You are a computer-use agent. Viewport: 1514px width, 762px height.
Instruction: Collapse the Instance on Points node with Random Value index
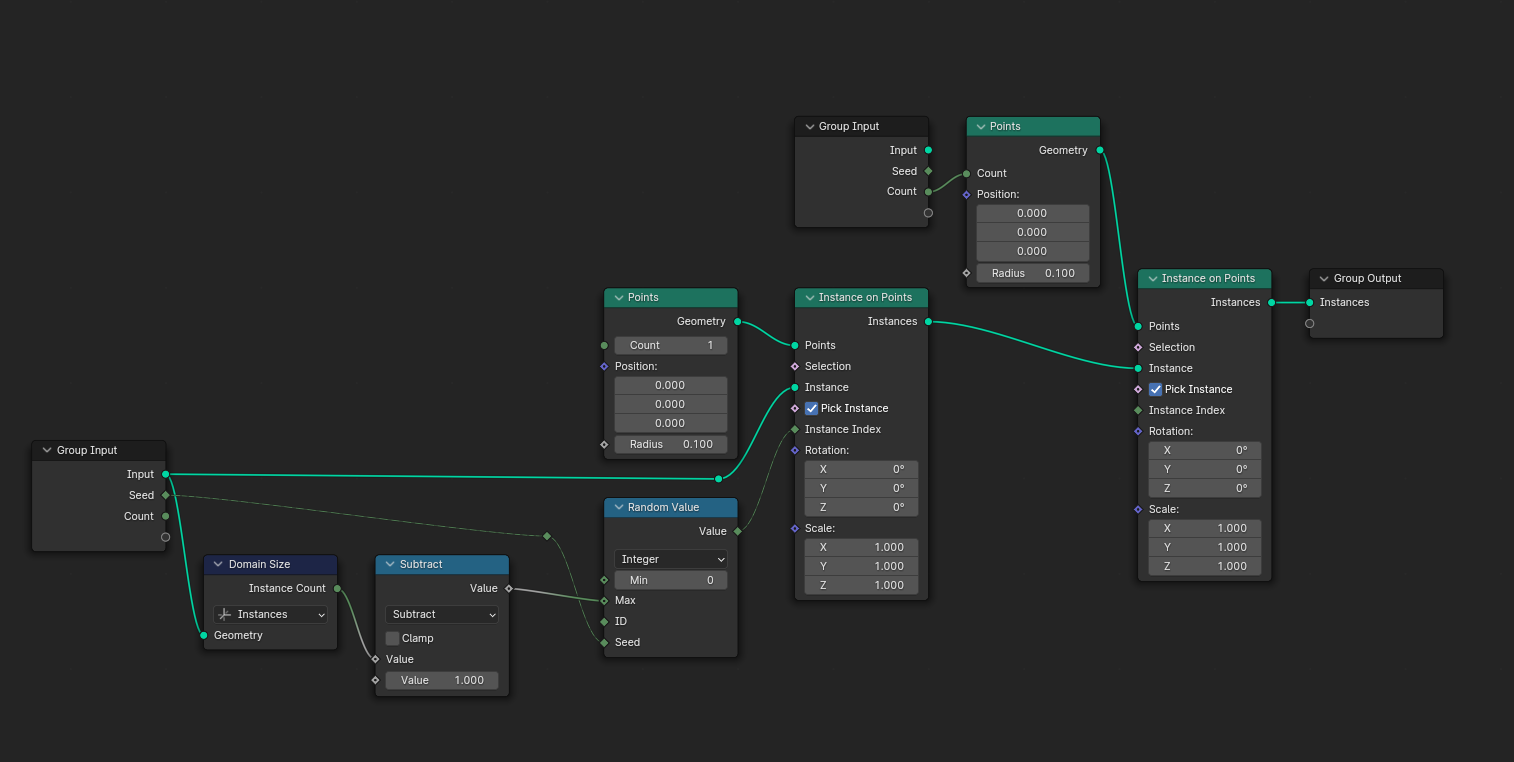point(810,297)
